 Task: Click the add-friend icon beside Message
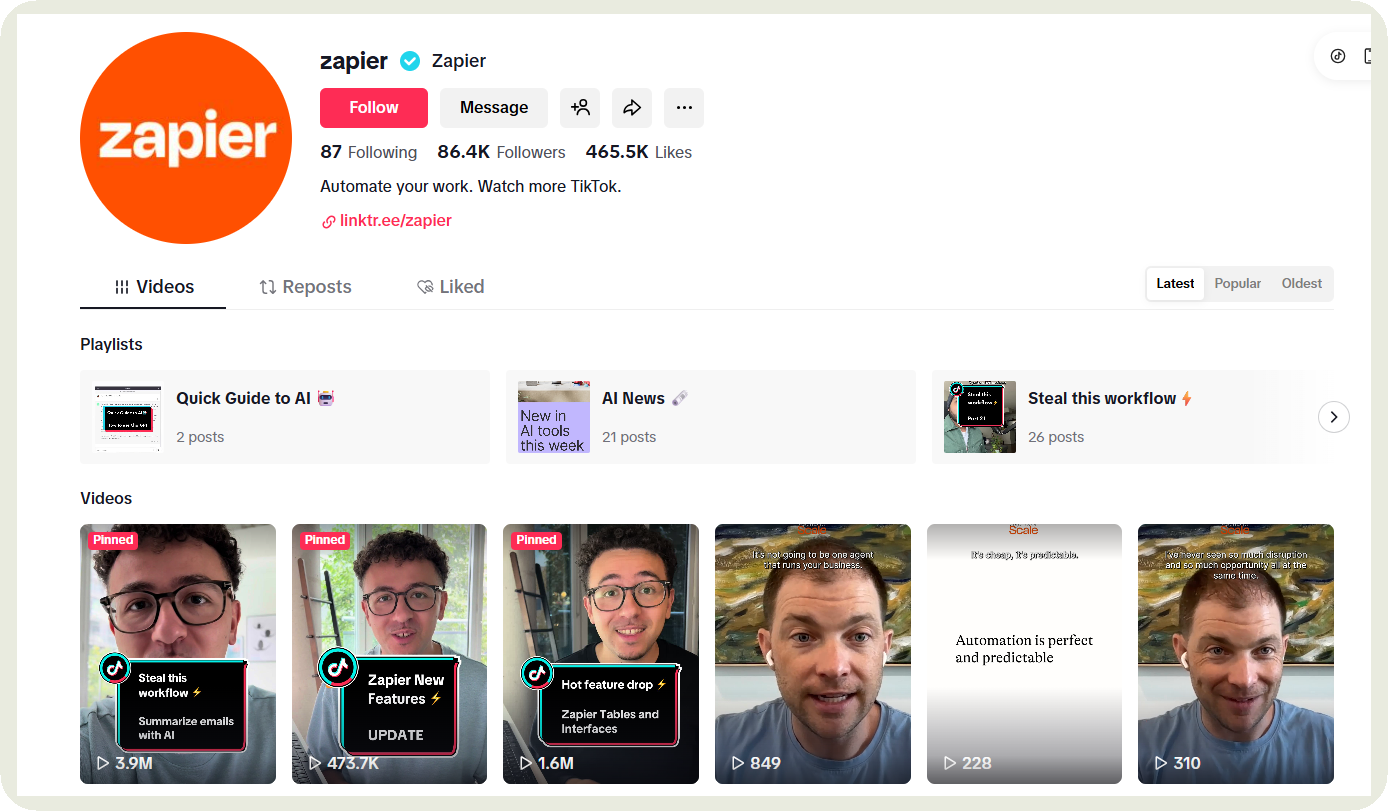coord(580,107)
